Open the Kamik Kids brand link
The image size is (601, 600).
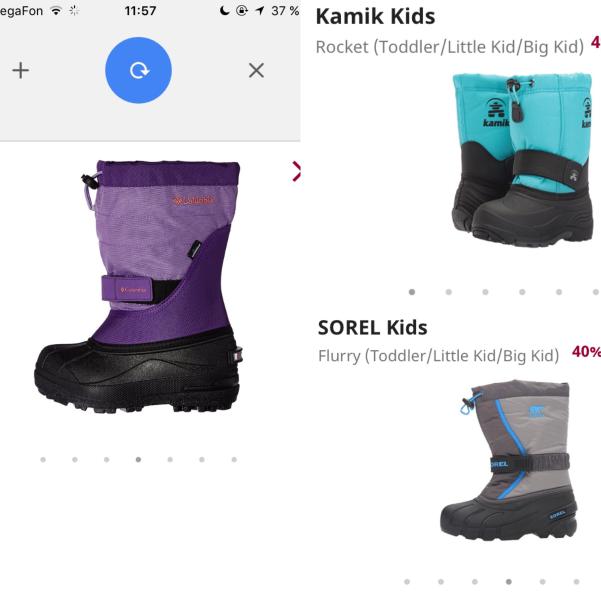[x=375, y=16]
